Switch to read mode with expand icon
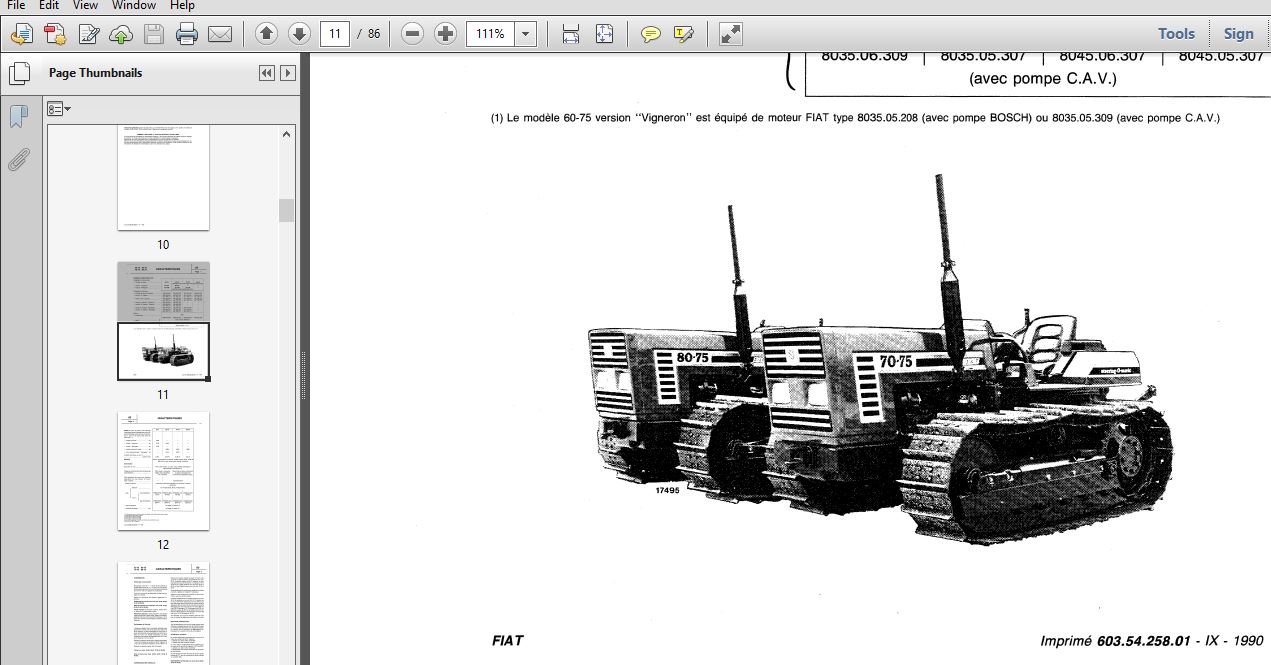 [731, 34]
